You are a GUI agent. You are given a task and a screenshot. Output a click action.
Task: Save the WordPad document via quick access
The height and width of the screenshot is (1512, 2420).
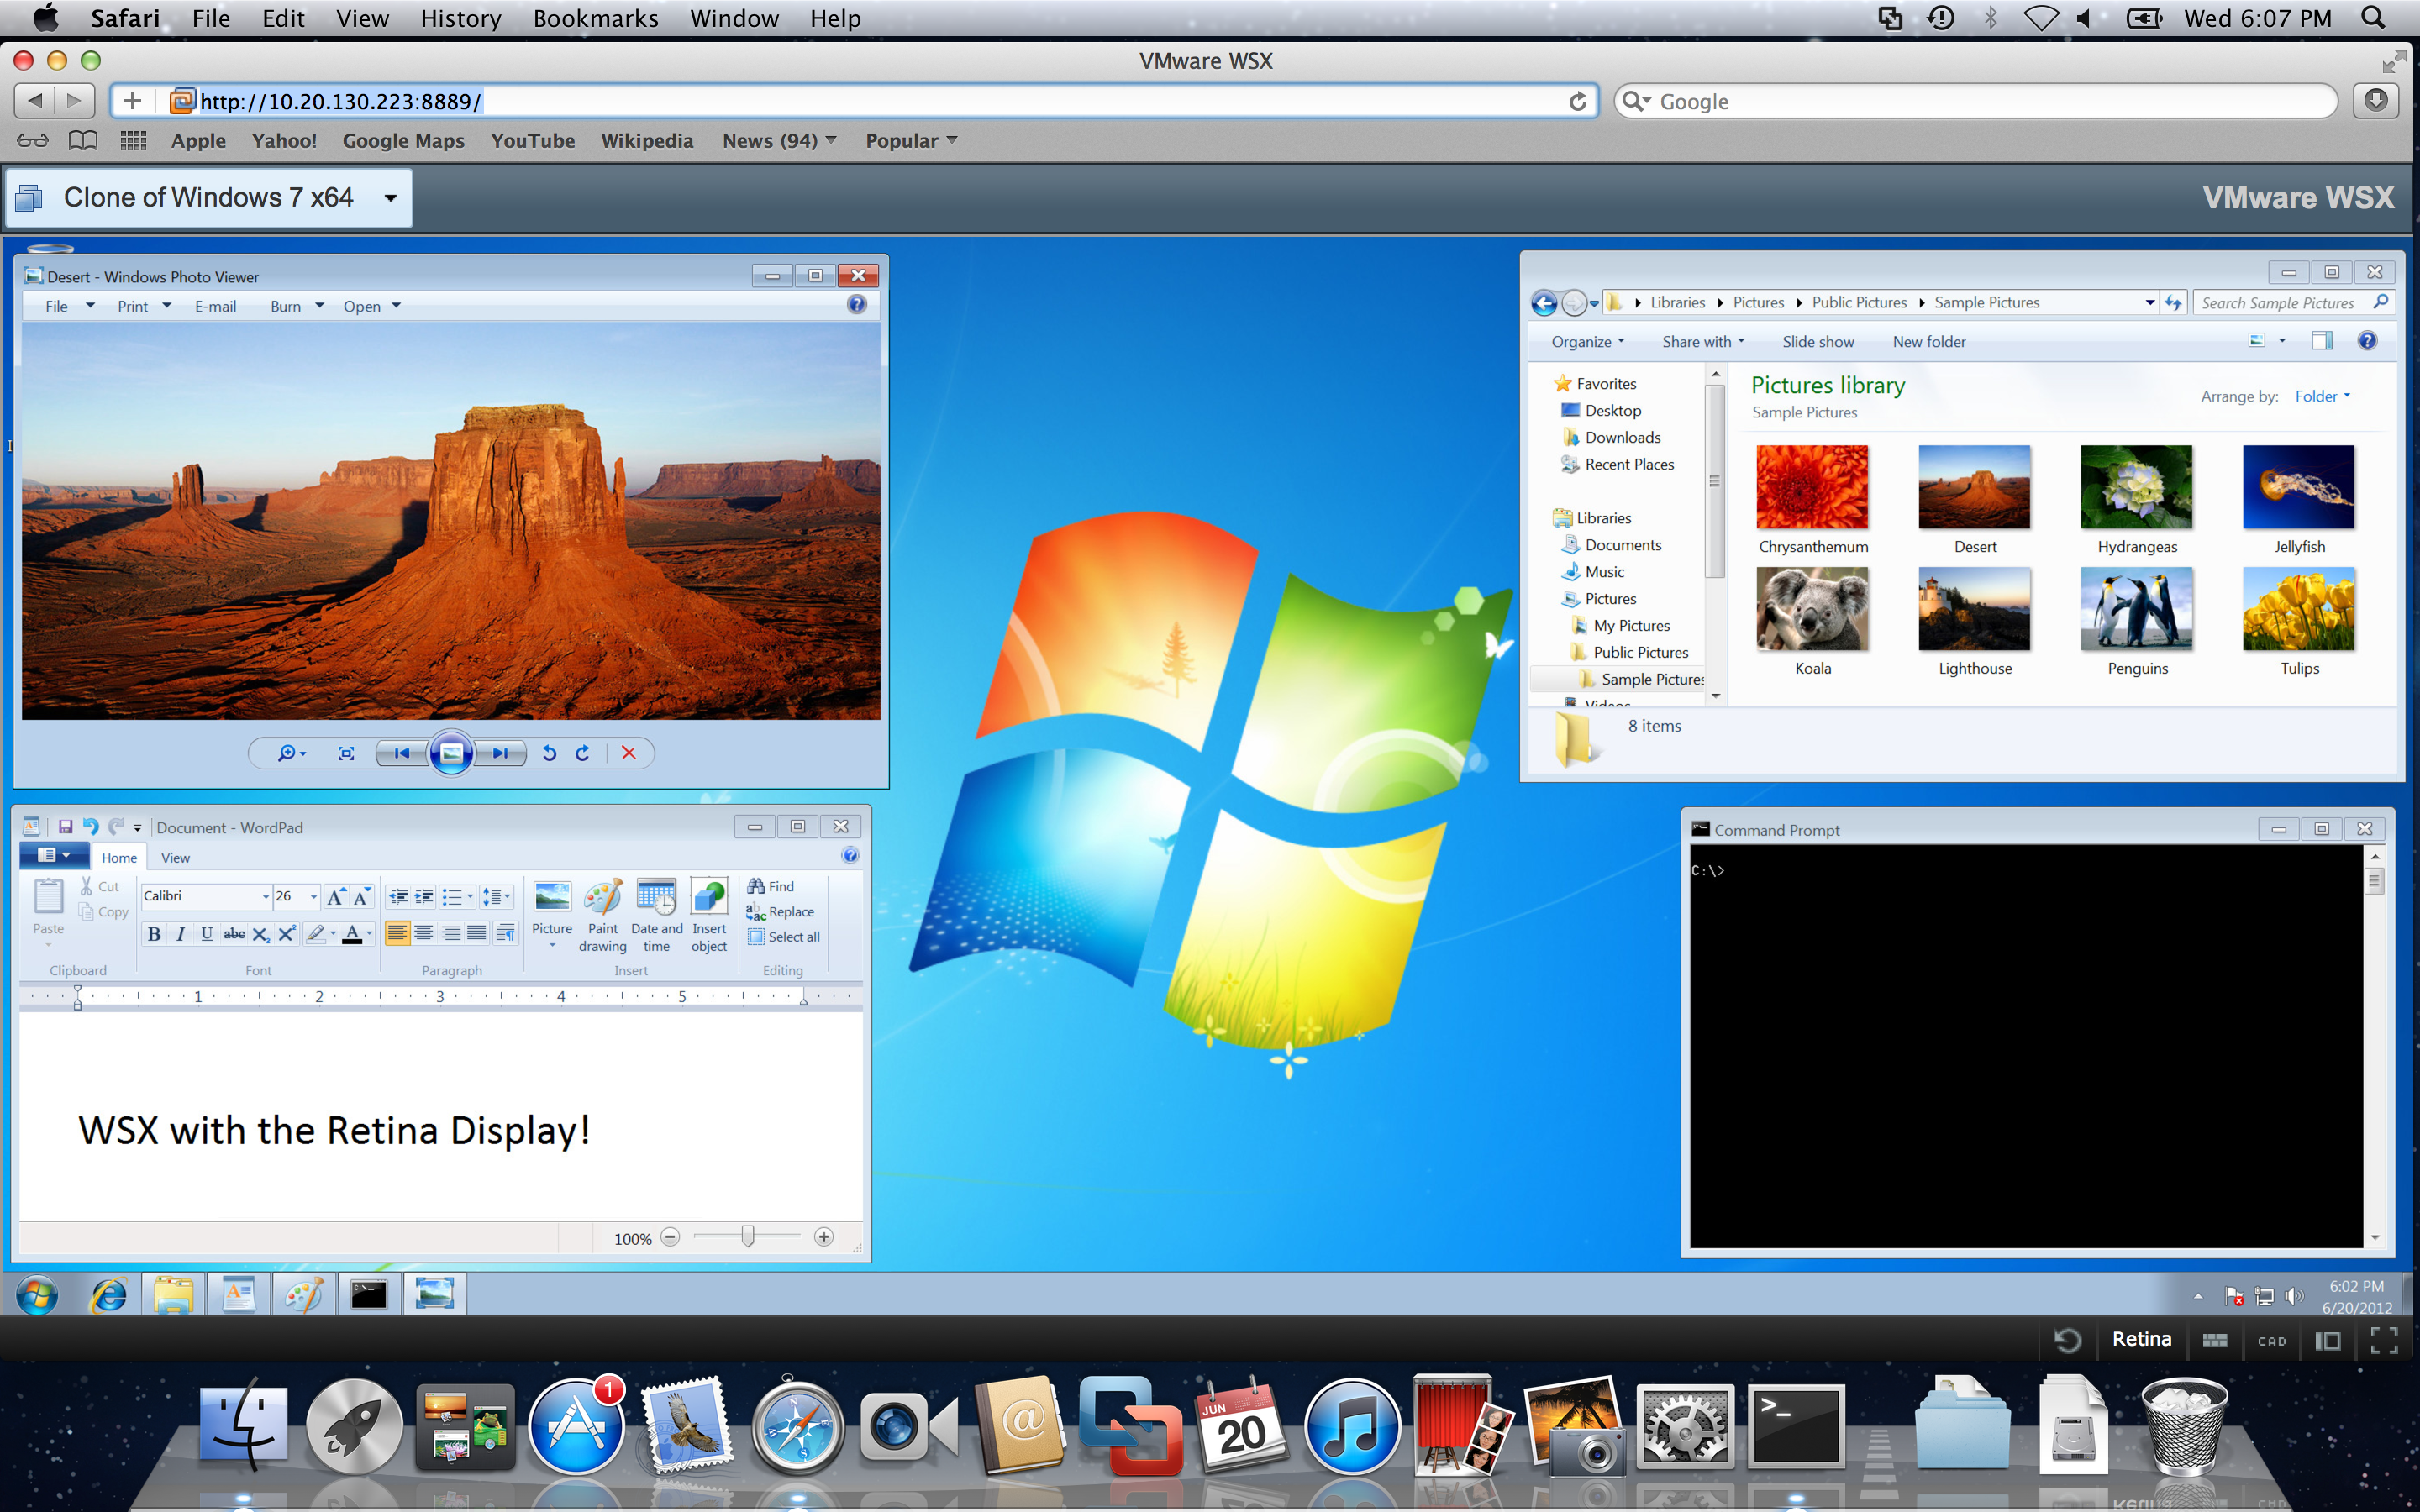[x=65, y=827]
